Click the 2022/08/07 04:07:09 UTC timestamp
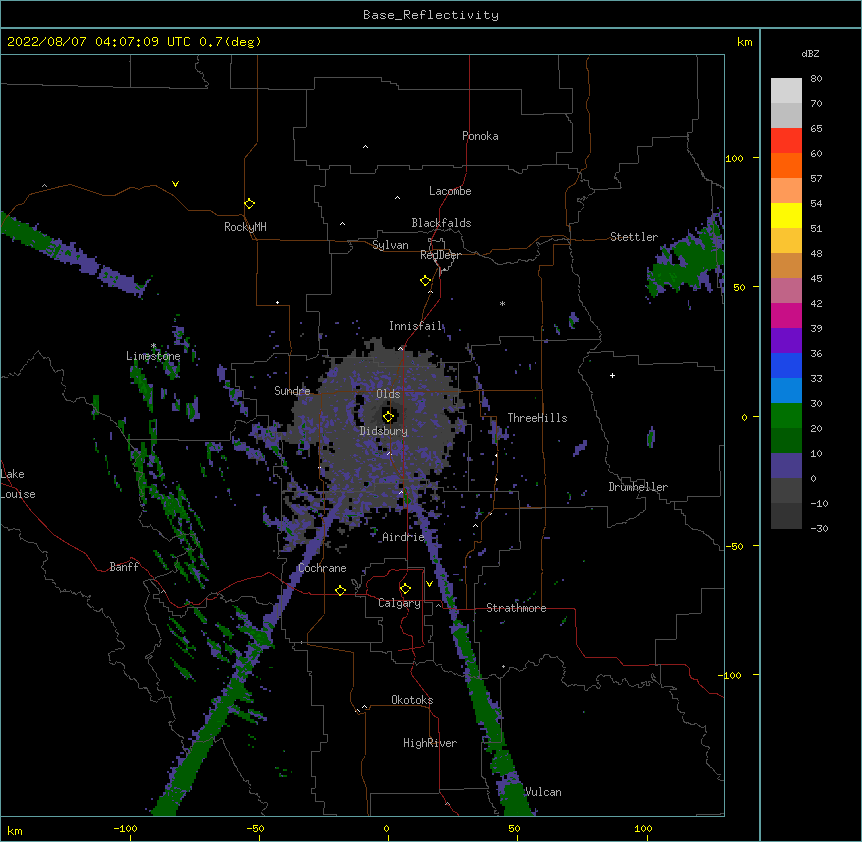 tap(99, 42)
